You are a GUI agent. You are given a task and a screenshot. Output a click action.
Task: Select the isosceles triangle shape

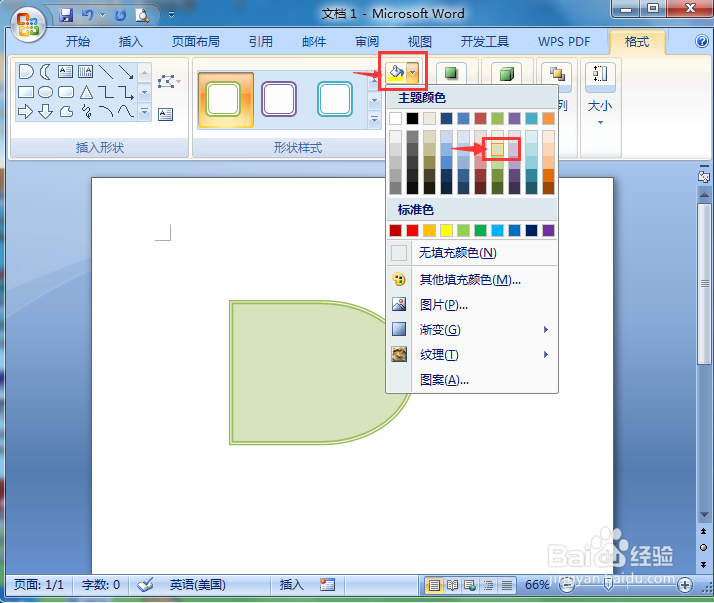[86, 92]
